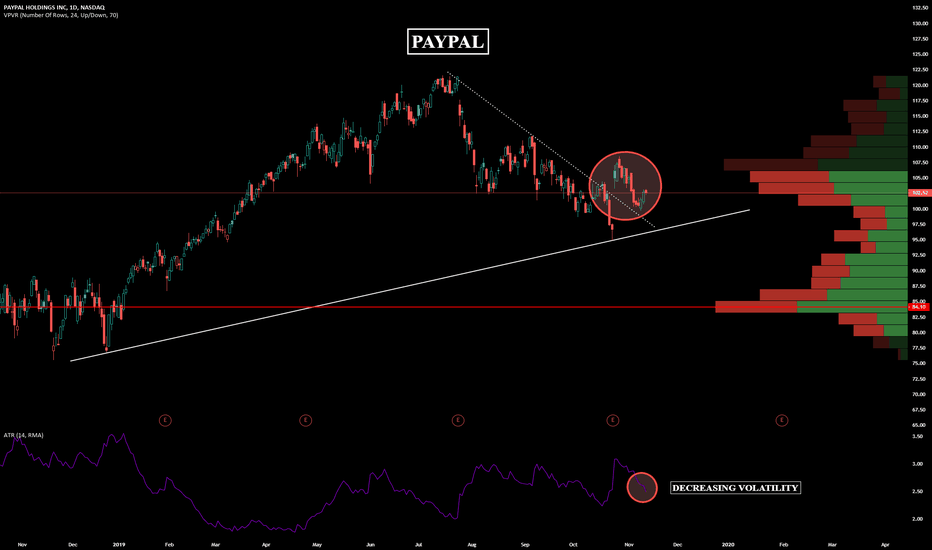Click the Jun label on time axis

(x=370, y=544)
